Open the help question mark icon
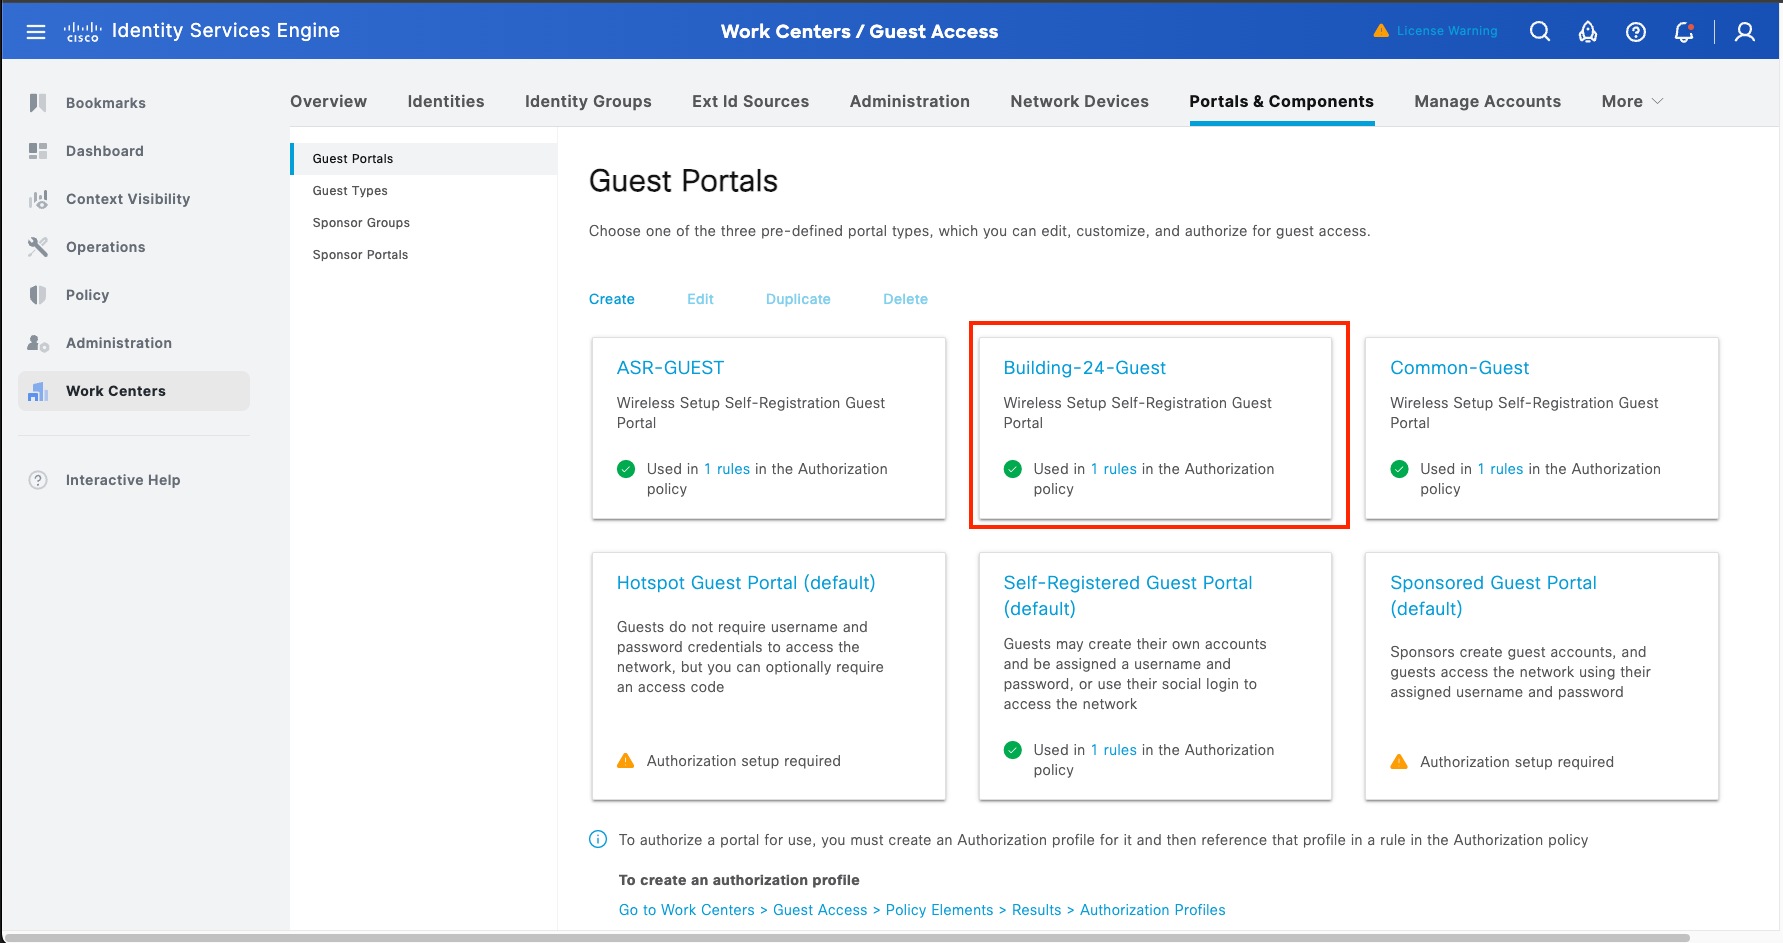Image resolution: width=1783 pixels, height=943 pixels. click(1636, 32)
